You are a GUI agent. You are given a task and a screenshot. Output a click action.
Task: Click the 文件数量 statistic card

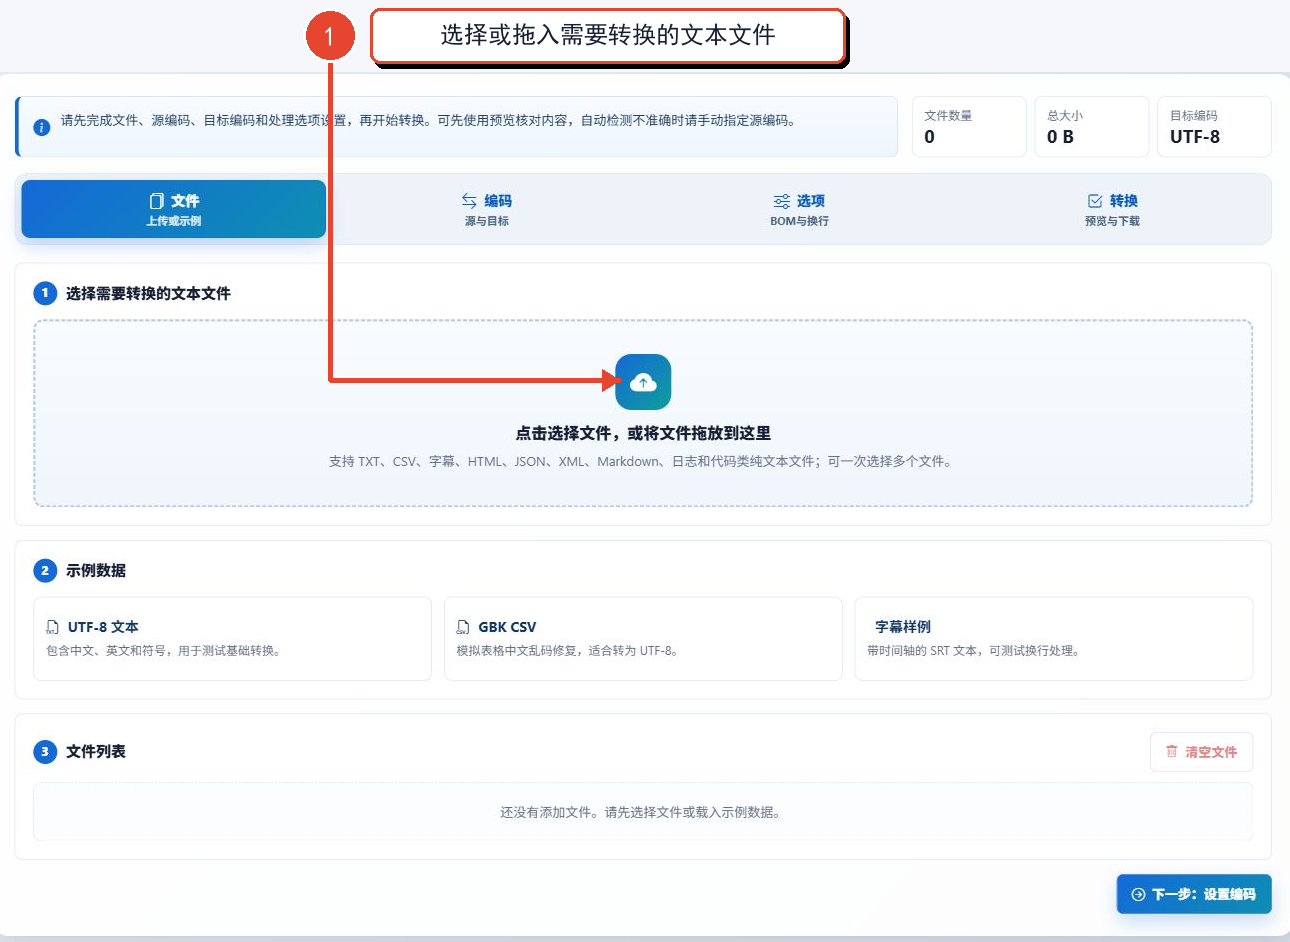coord(969,127)
